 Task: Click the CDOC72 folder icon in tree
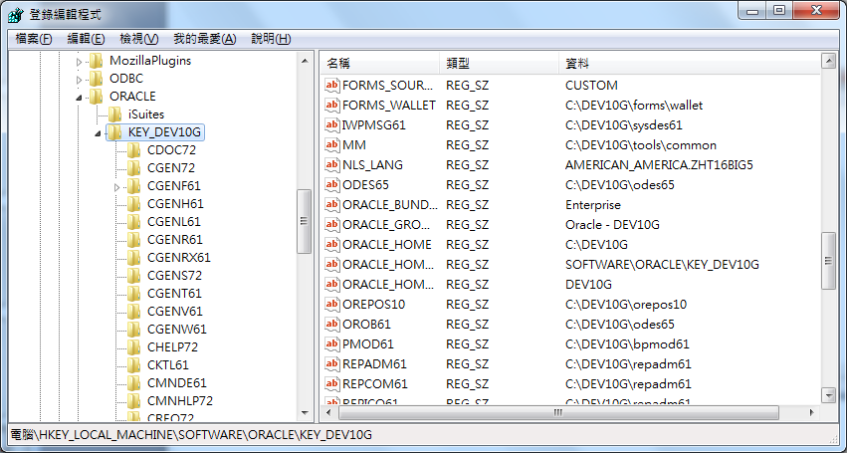tap(133, 150)
